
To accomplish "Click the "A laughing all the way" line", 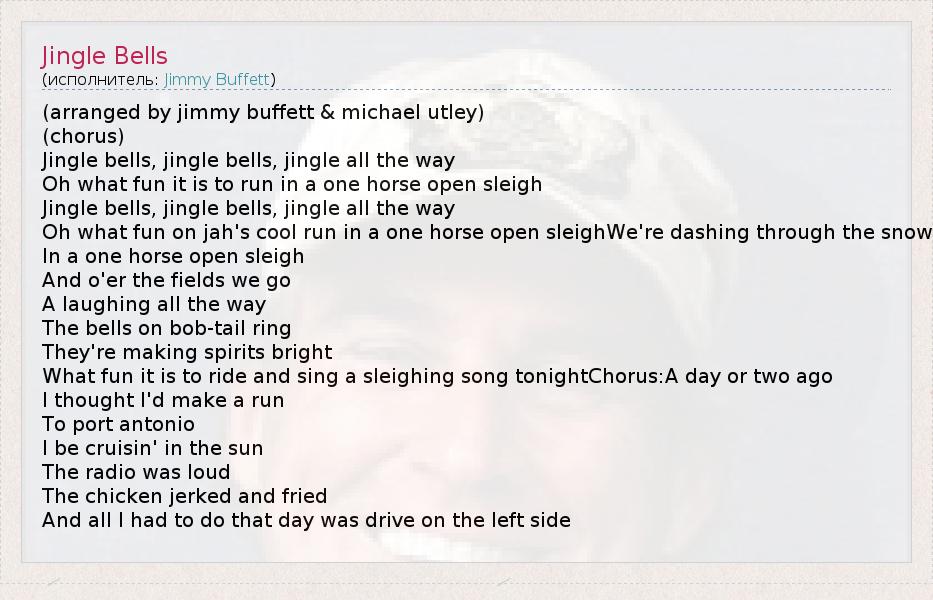I will coord(154,304).
